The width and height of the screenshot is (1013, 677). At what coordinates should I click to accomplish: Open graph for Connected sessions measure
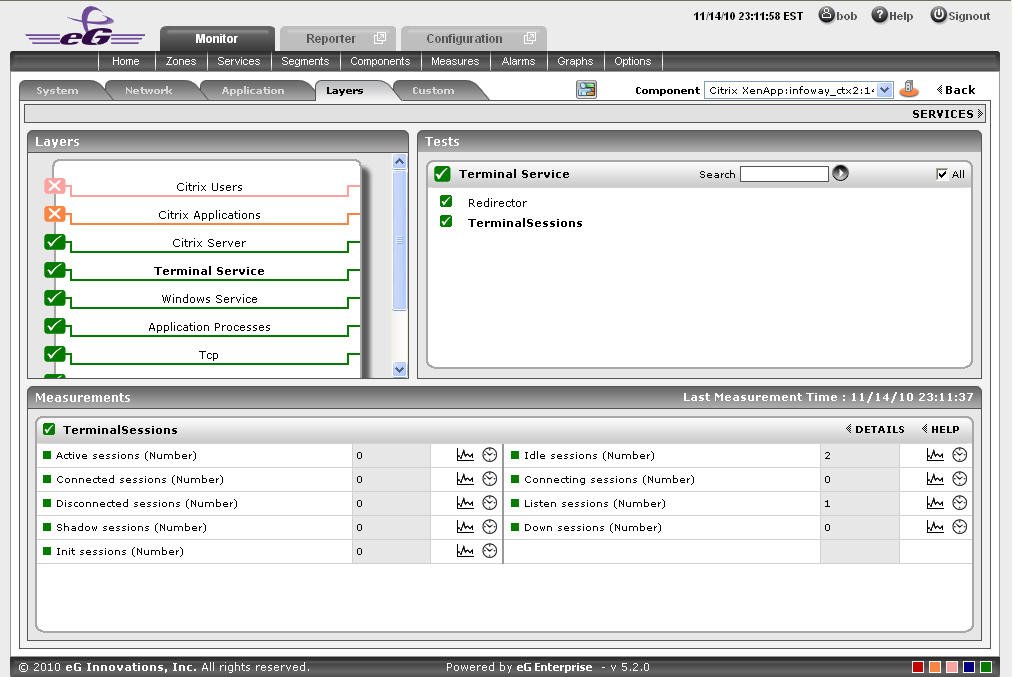[x=465, y=479]
